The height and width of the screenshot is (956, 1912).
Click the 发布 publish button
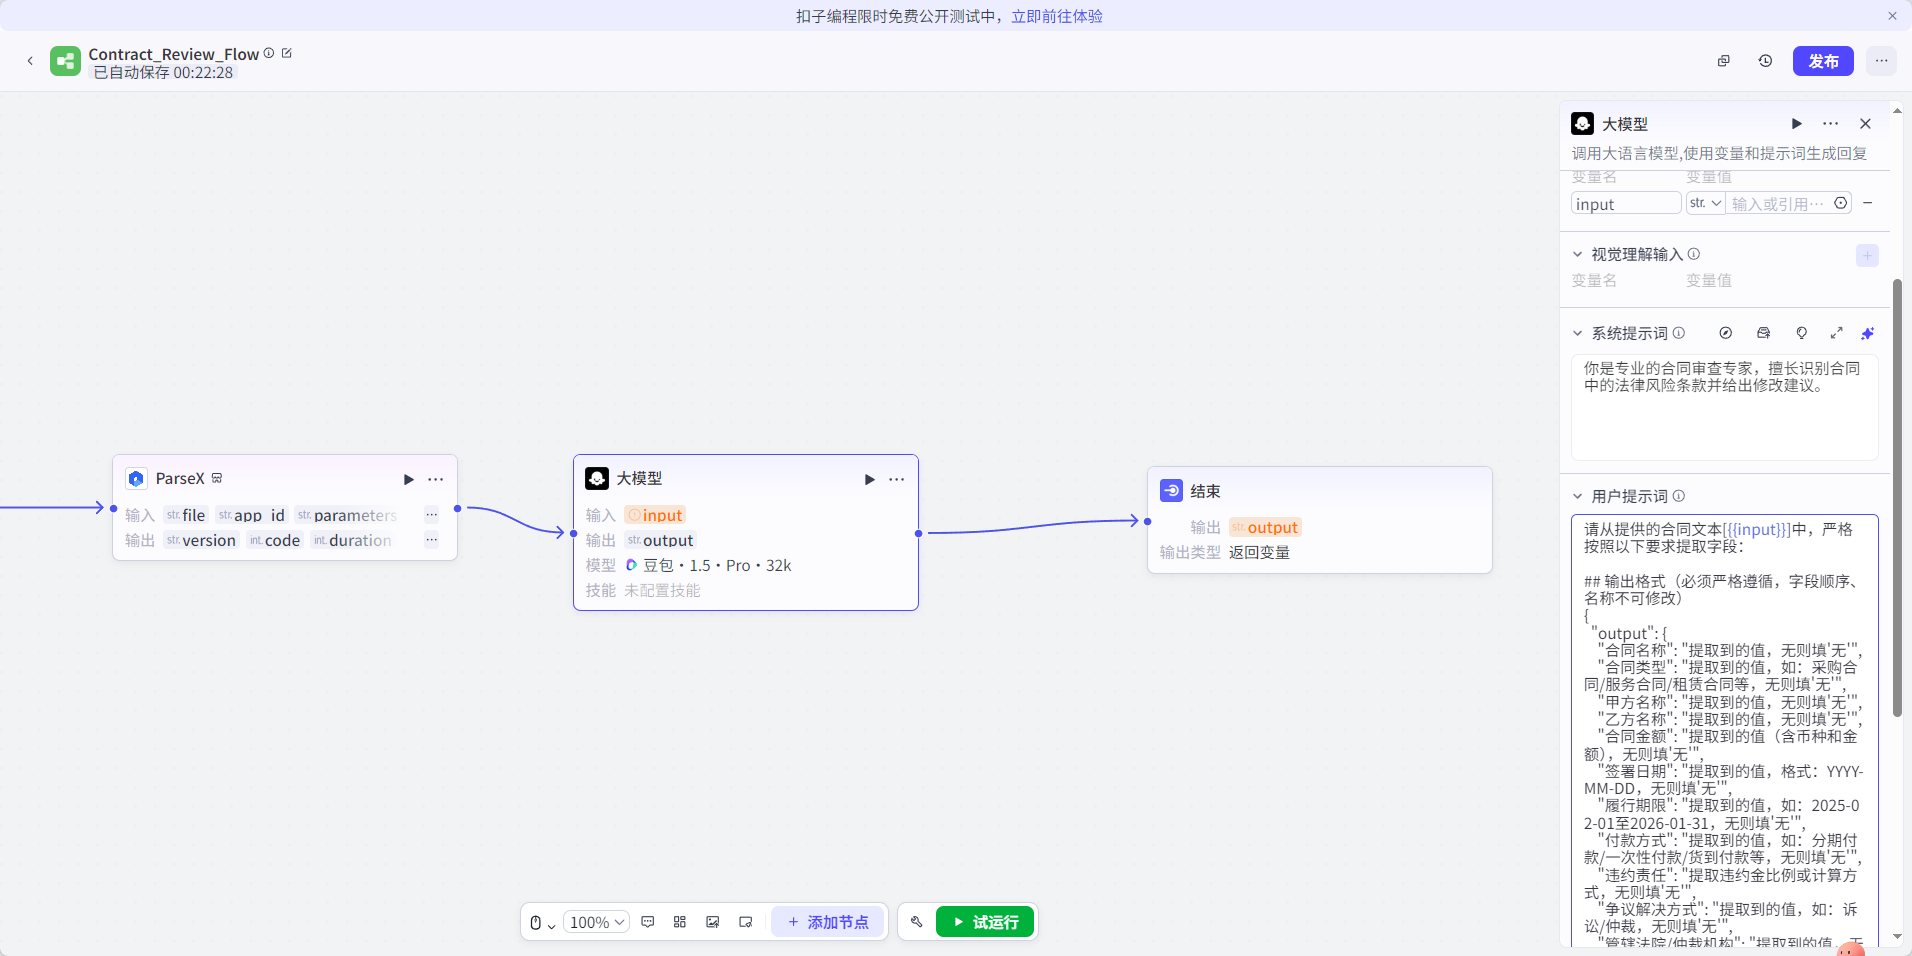pyautogui.click(x=1823, y=61)
